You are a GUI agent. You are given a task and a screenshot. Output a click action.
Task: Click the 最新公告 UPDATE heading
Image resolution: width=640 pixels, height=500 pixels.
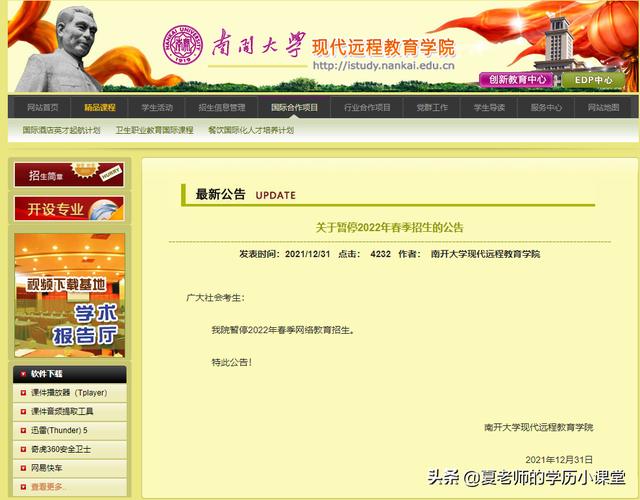(245, 194)
